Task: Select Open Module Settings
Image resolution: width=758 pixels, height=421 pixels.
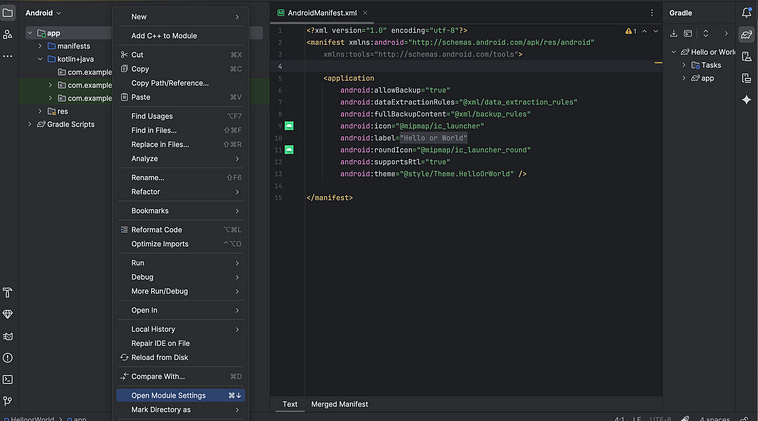Action: [x=180, y=395]
